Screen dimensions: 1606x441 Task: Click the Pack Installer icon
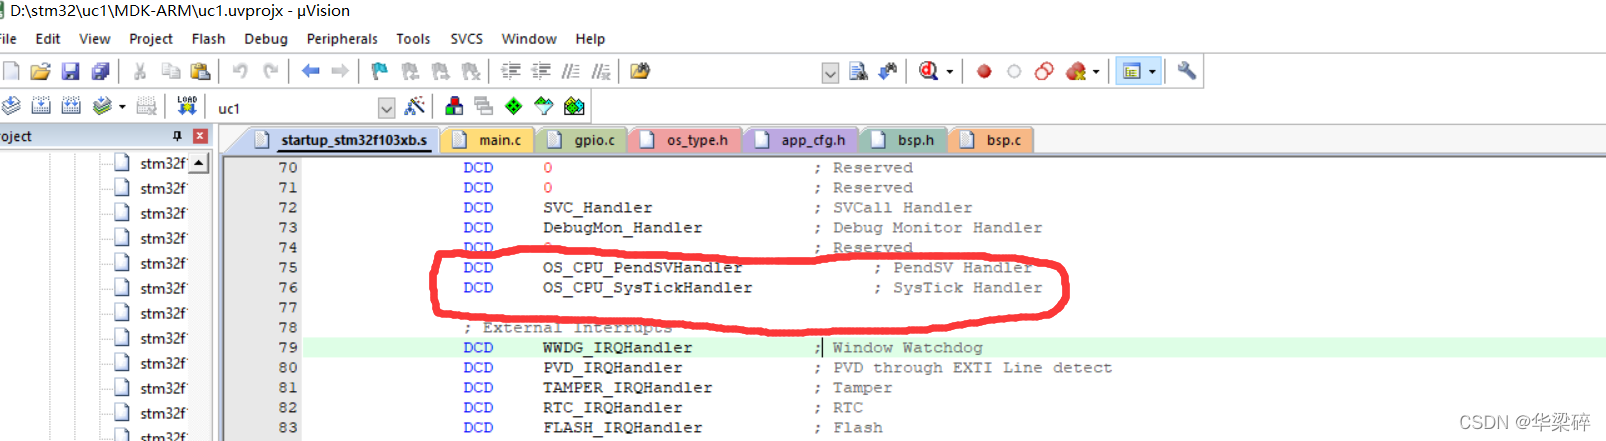(574, 106)
